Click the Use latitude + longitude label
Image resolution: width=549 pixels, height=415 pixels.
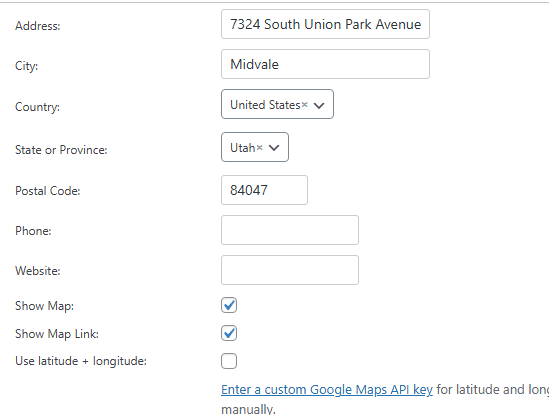coord(81,361)
